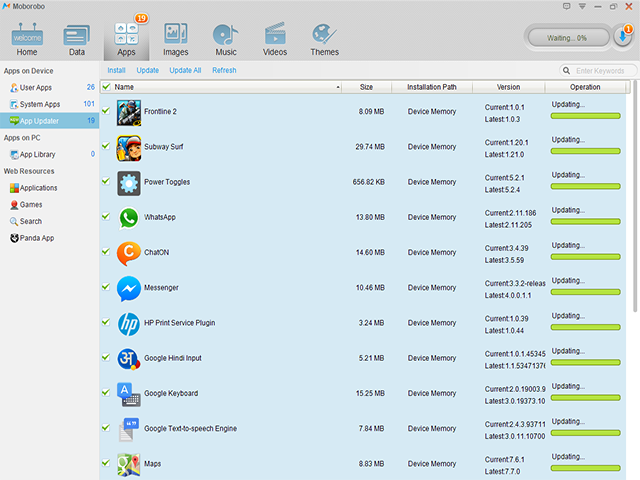Image resolution: width=640 pixels, height=480 pixels.
Task: Open the Data section icon
Action: pos(77,38)
